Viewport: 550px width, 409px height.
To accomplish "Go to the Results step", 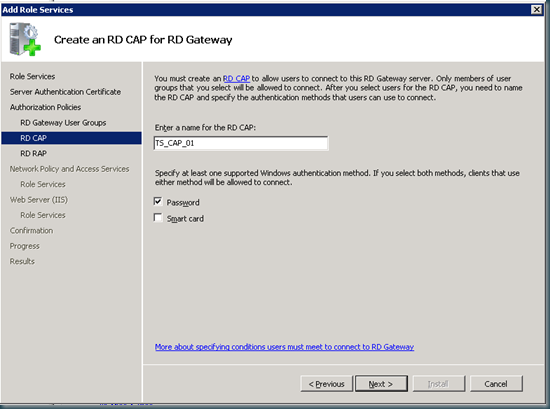I will (22, 262).
